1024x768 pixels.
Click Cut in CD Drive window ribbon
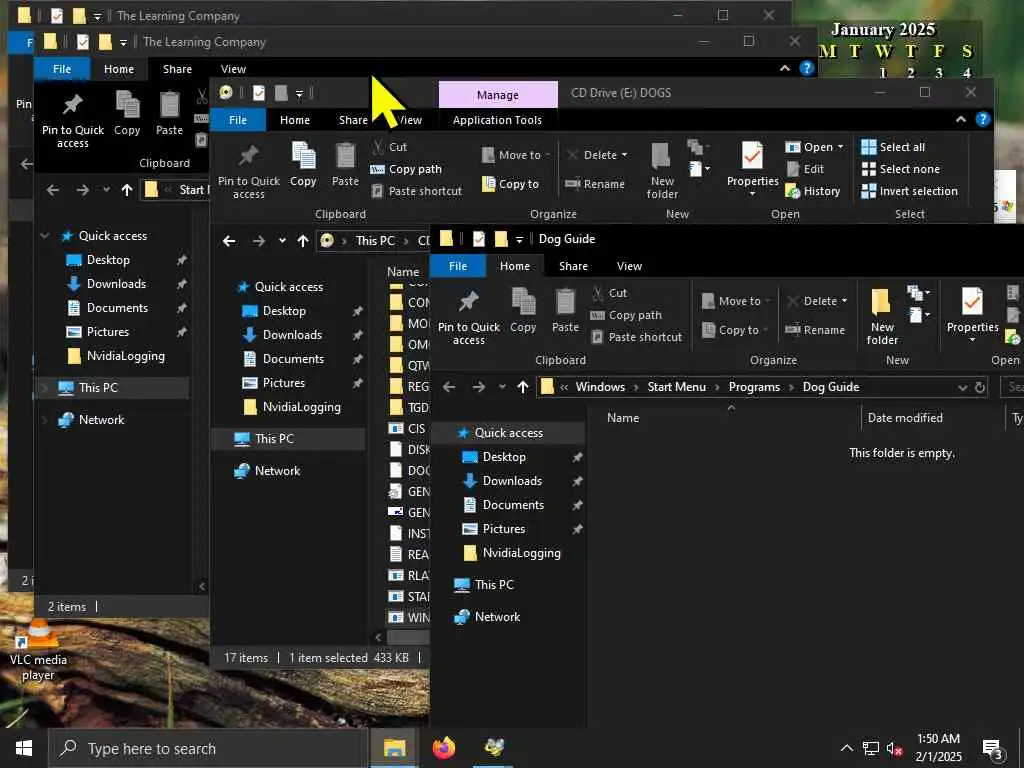(389, 147)
